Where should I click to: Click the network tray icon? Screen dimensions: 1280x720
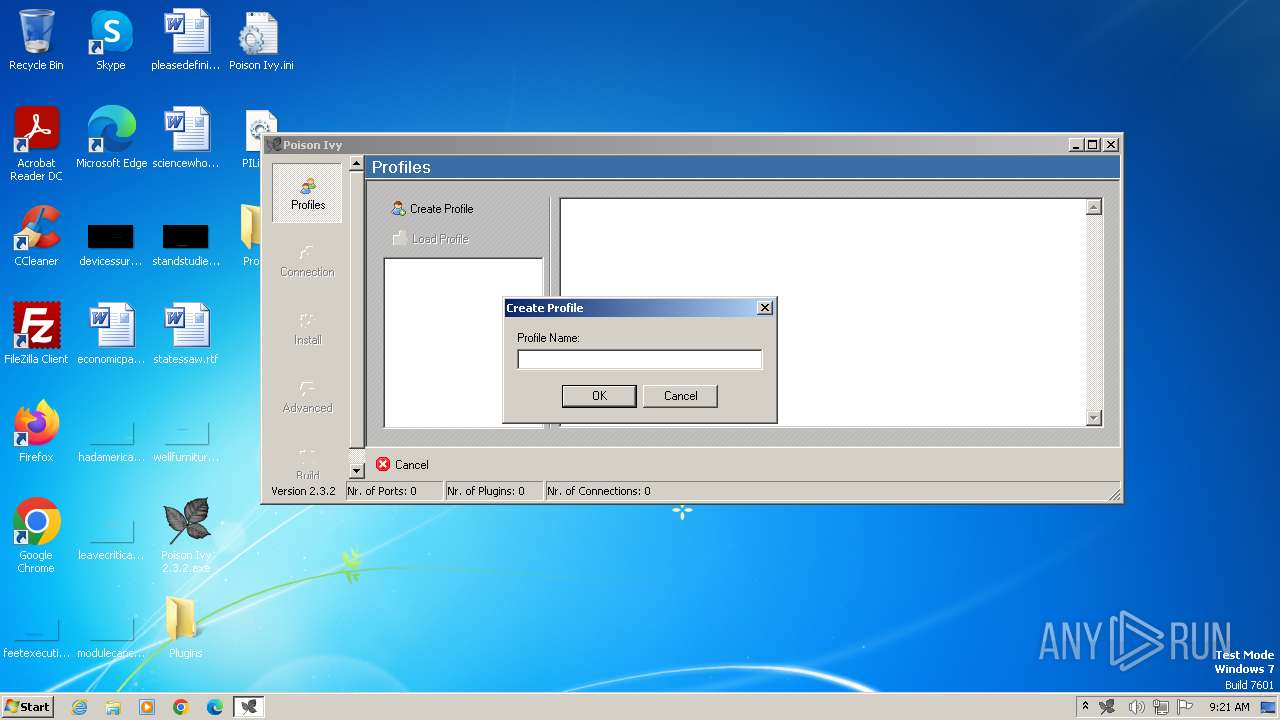[x=1160, y=707]
